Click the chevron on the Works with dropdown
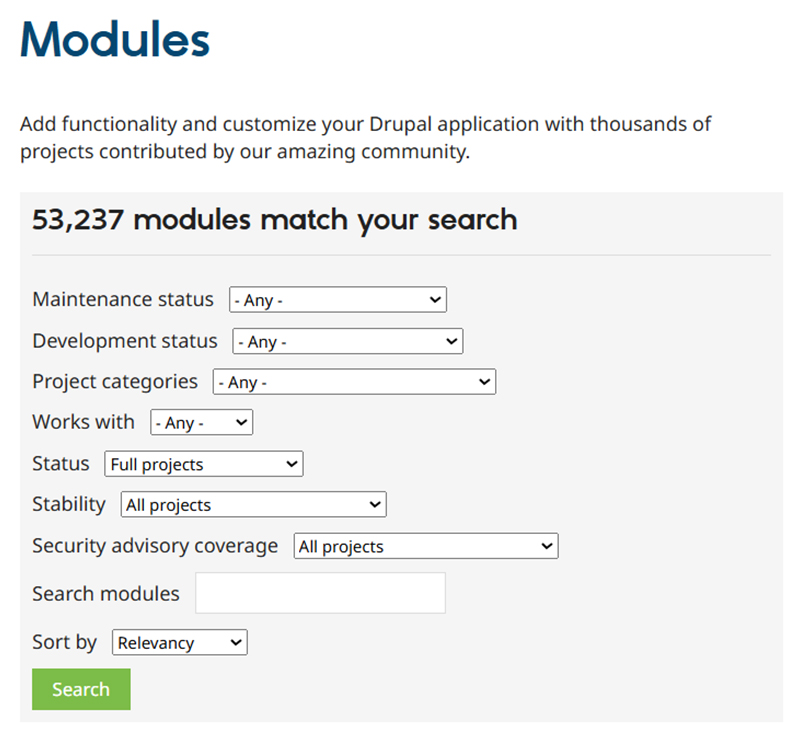800x737 pixels. tap(241, 422)
